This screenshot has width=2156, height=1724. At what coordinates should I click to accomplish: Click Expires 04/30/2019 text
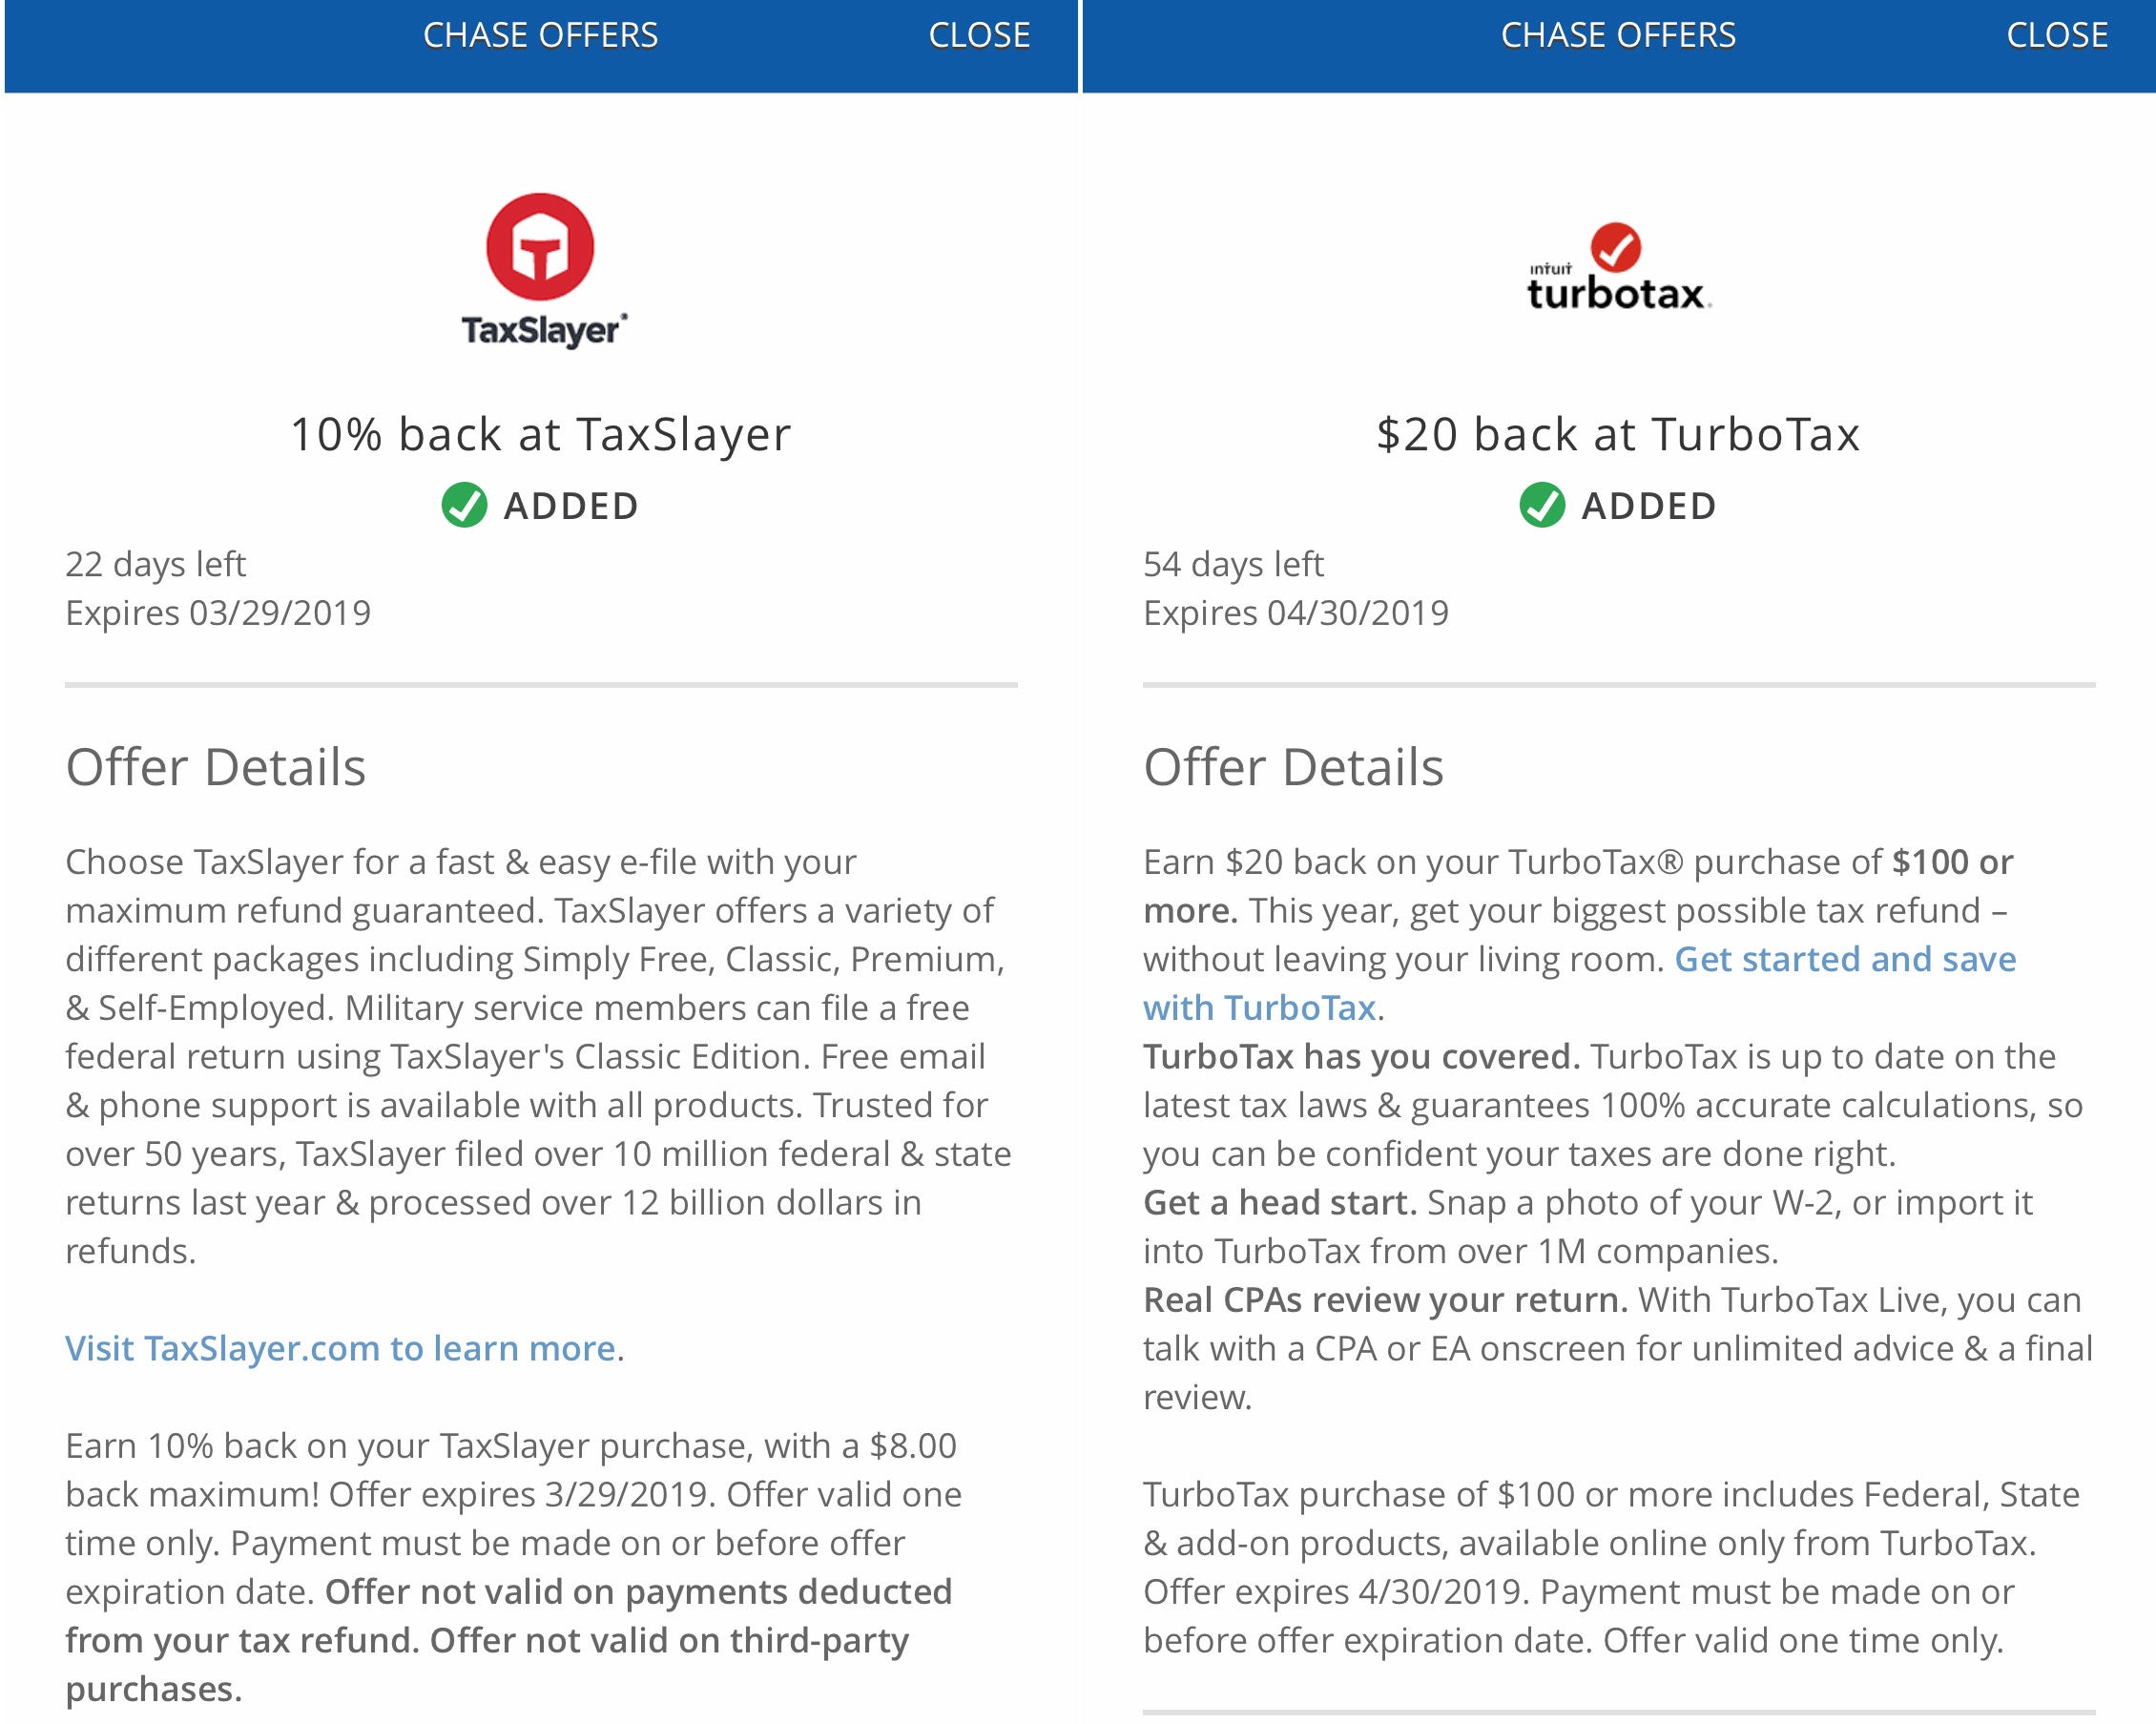[x=1296, y=613]
